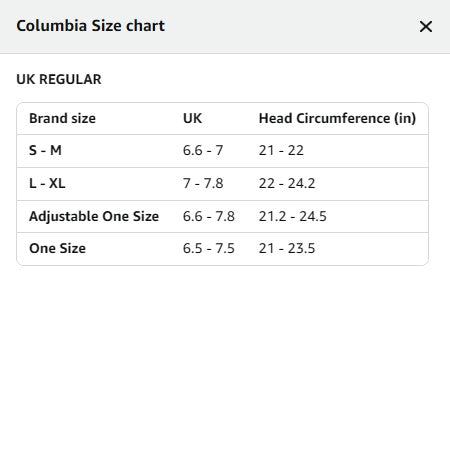This screenshot has width=450, height=467.
Task: Click head circumference 21.2 - 24.5 cell
Action: tap(293, 216)
